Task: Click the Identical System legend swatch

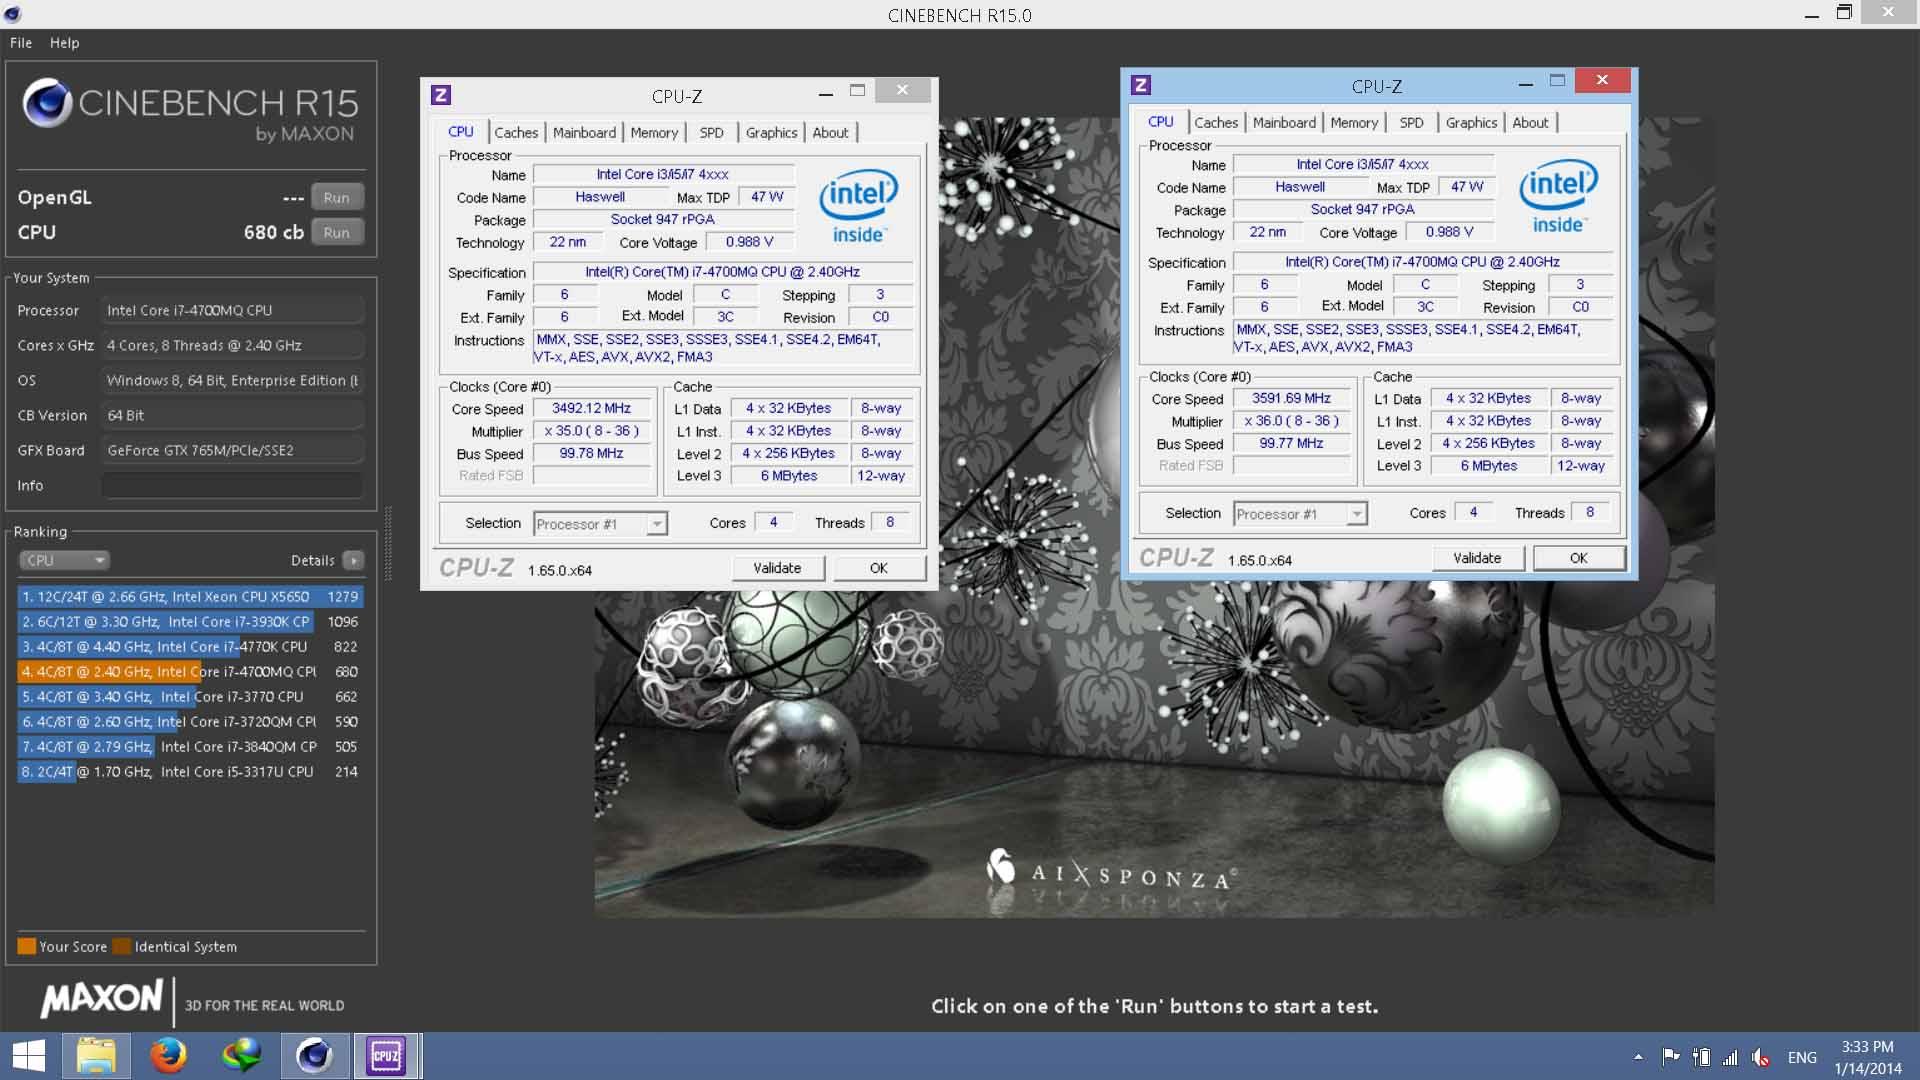Action: tap(122, 946)
